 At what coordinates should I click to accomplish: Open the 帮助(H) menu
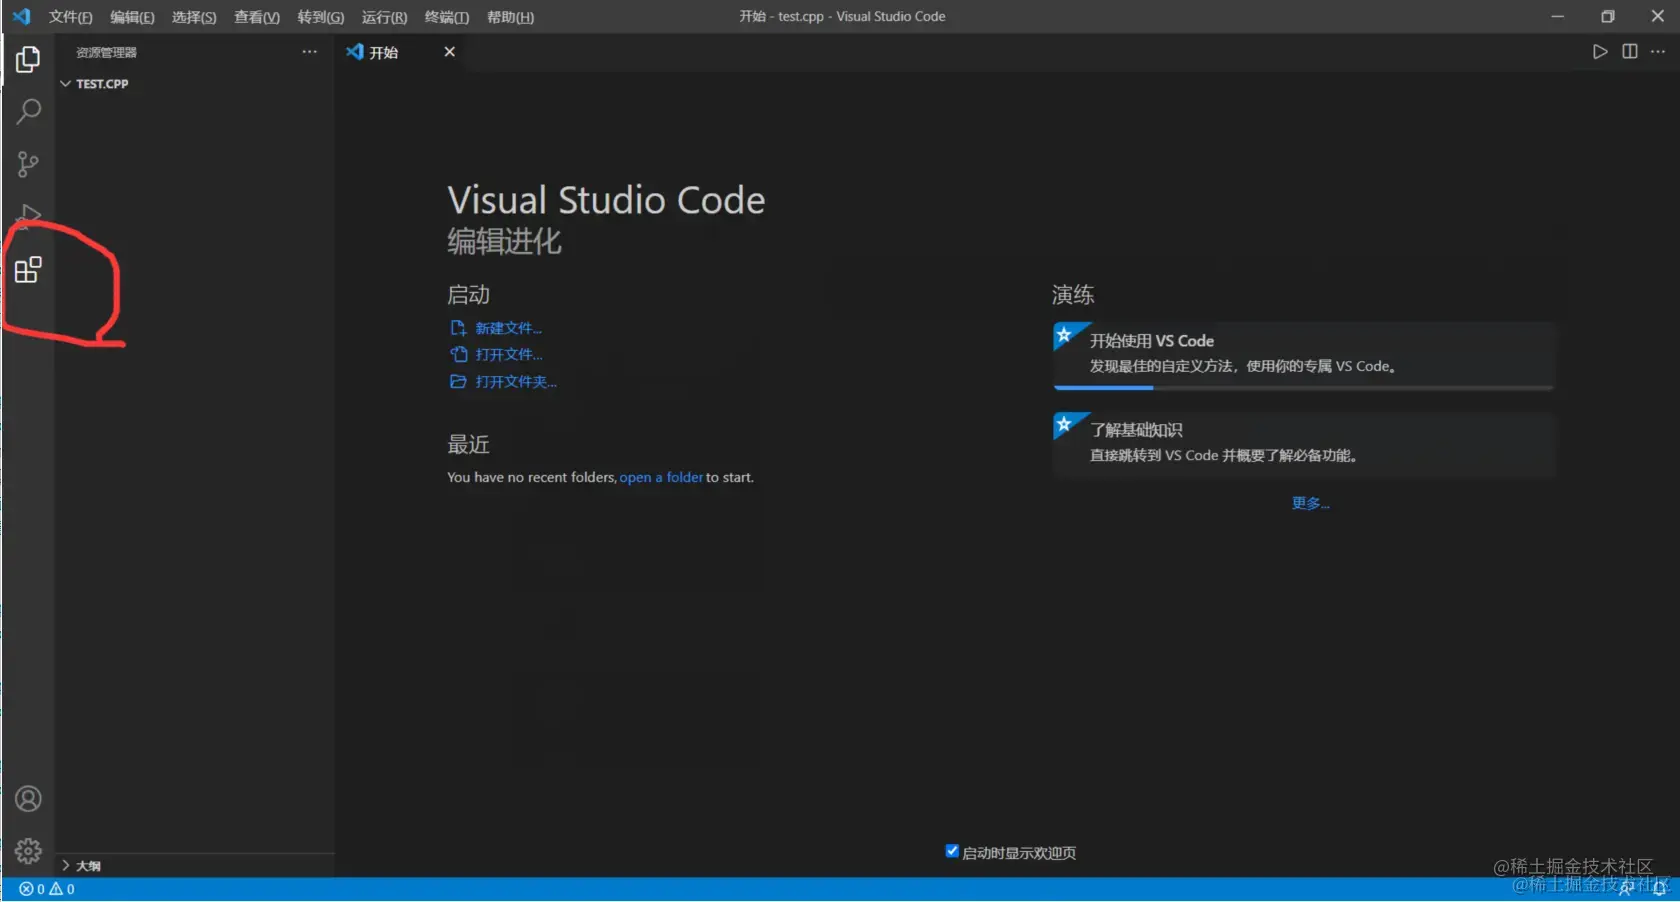click(510, 17)
